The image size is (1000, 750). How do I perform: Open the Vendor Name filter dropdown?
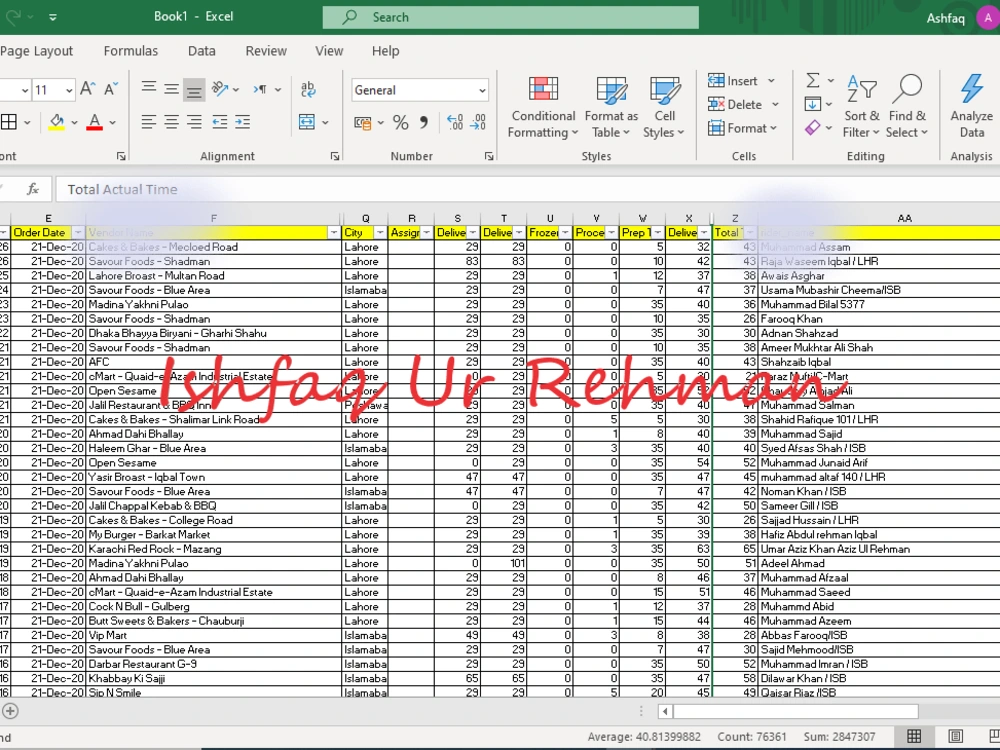[x=334, y=233]
